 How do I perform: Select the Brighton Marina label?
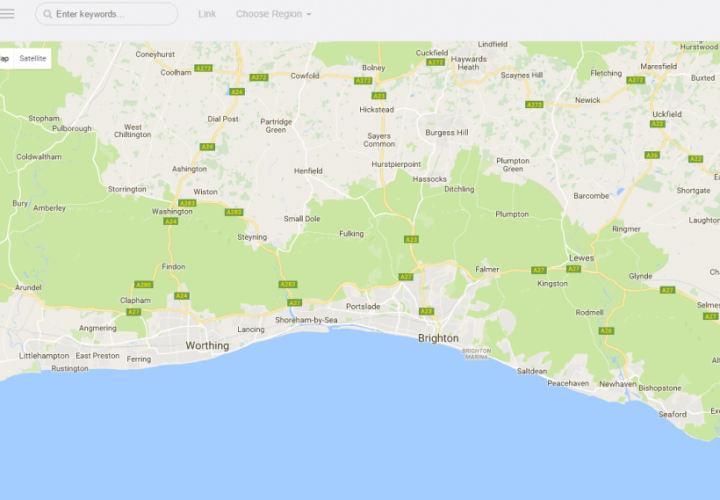click(476, 354)
